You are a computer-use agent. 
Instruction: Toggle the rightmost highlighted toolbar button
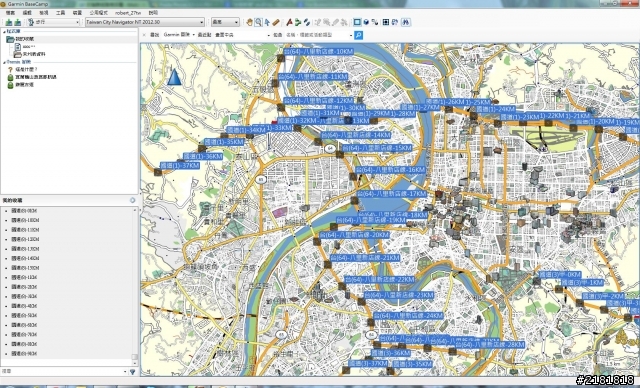coord(406,22)
